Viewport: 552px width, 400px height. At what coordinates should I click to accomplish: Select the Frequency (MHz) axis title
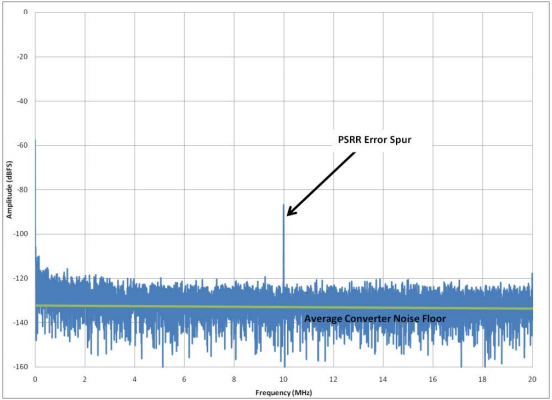[284, 393]
